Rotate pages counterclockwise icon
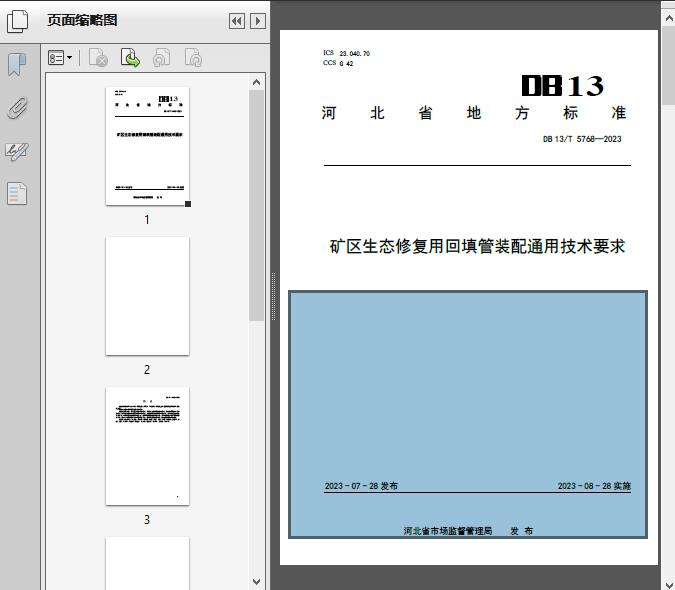The image size is (675, 590). (161, 58)
